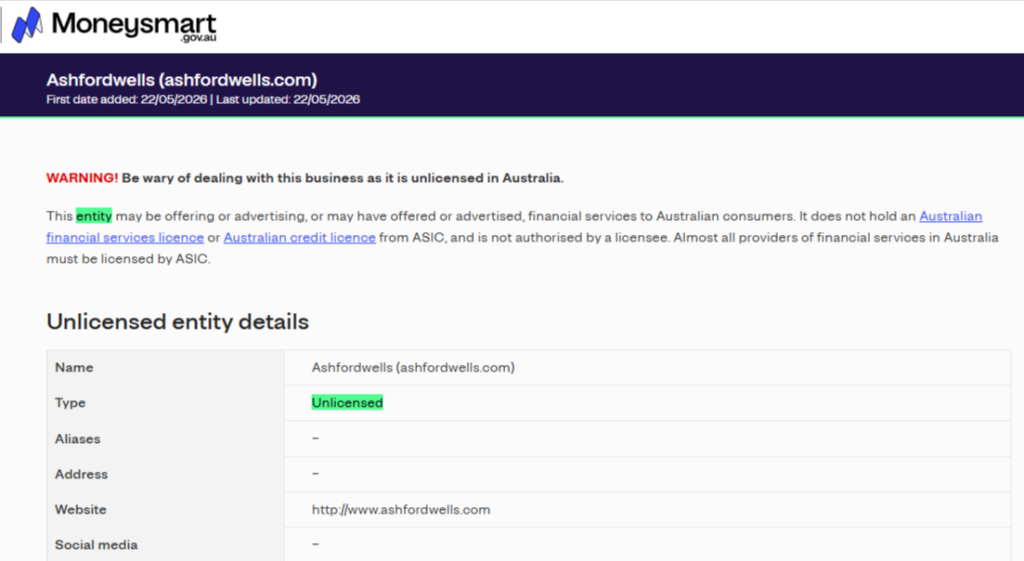Click the First date added 22/05/2026 text
This screenshot has height=561, width=1024.
127,99
